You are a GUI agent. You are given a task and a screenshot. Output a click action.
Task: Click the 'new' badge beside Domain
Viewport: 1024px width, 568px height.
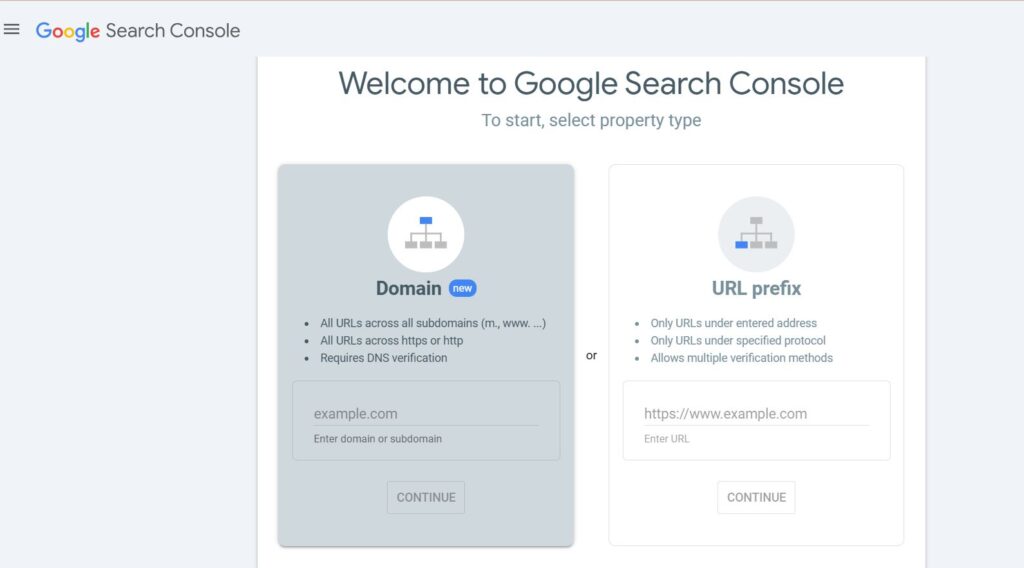click(462, 289)
